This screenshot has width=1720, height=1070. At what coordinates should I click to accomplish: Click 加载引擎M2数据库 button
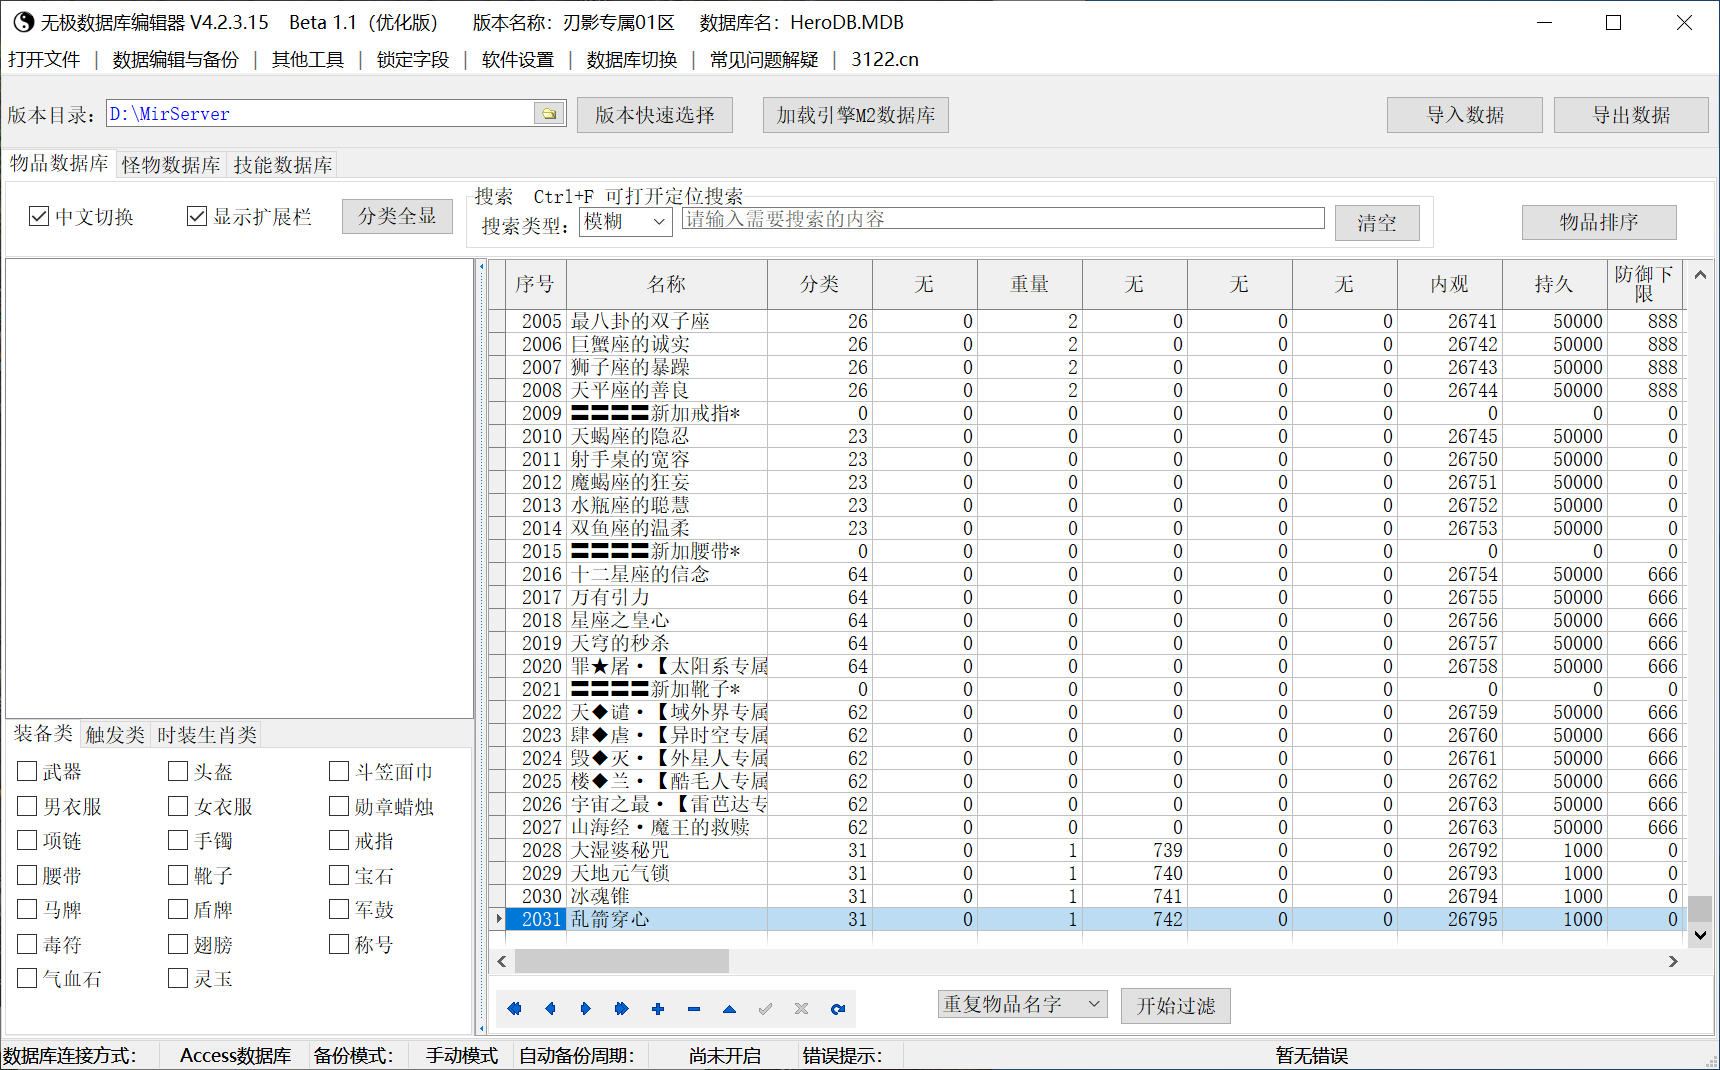[x=856, y=115]
